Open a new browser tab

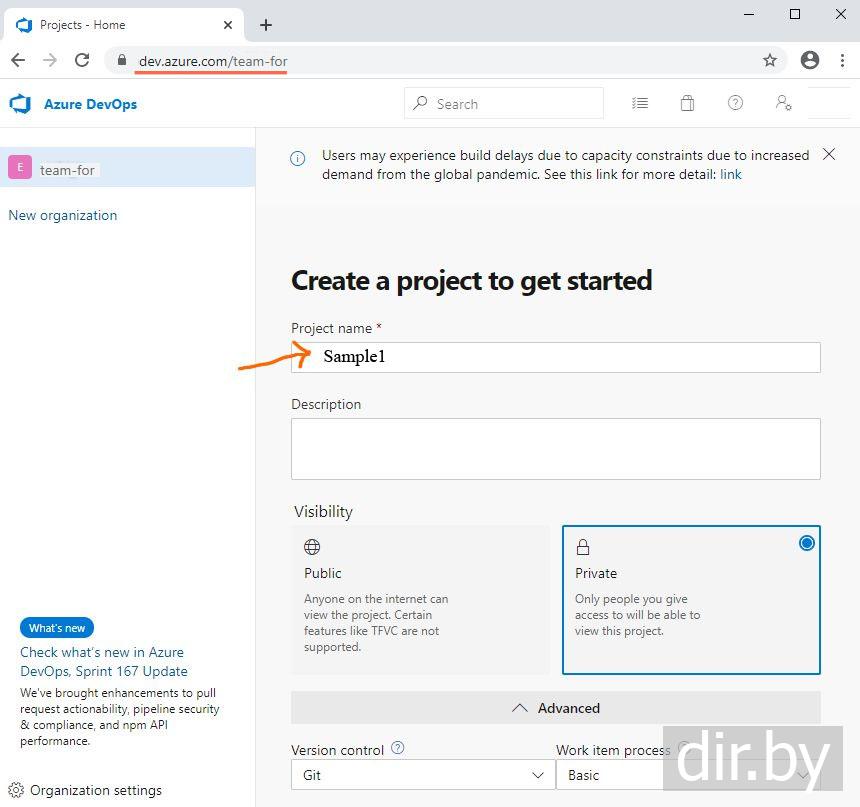click(266, 25)
